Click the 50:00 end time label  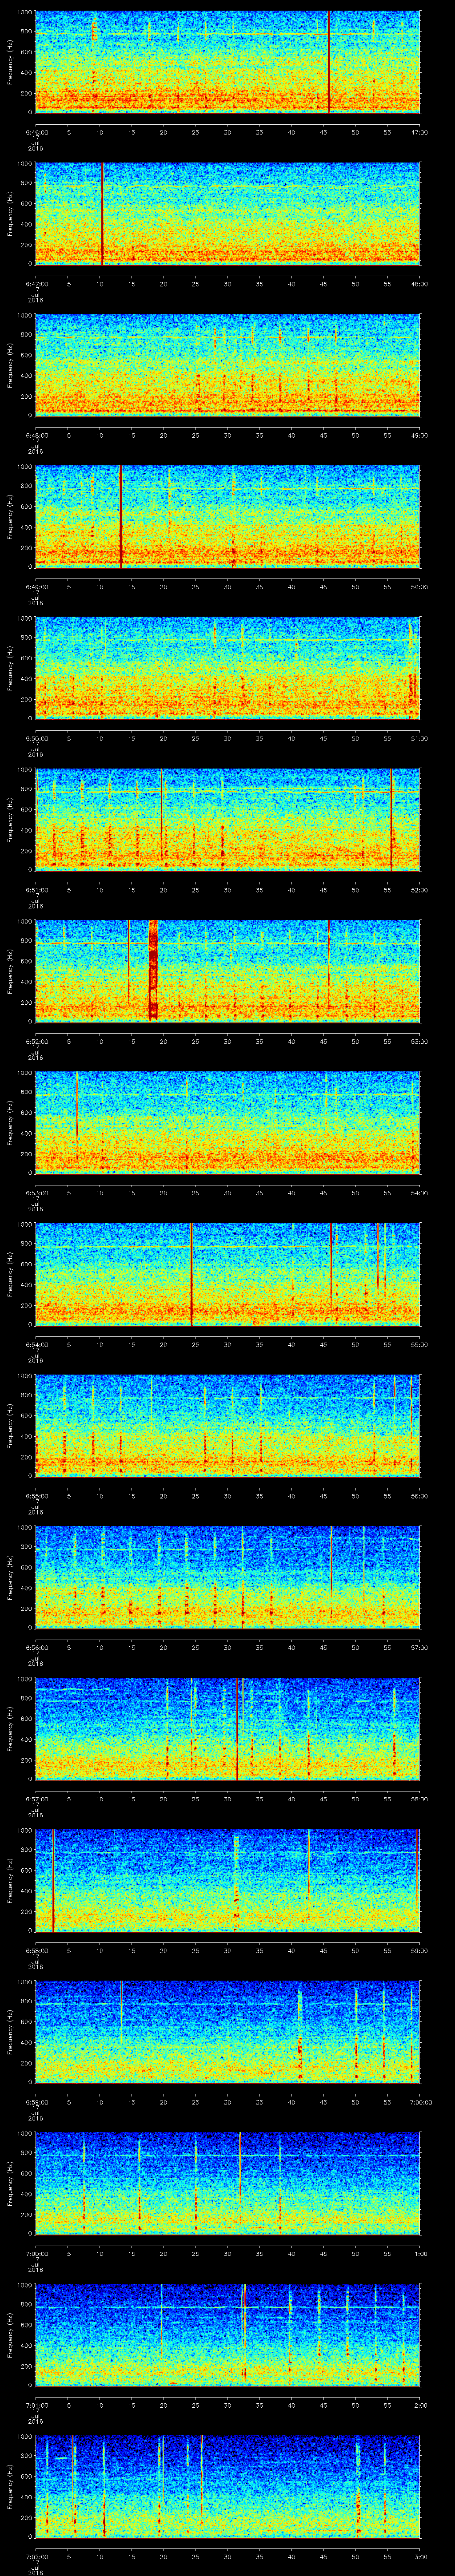[x=420, y=587]
